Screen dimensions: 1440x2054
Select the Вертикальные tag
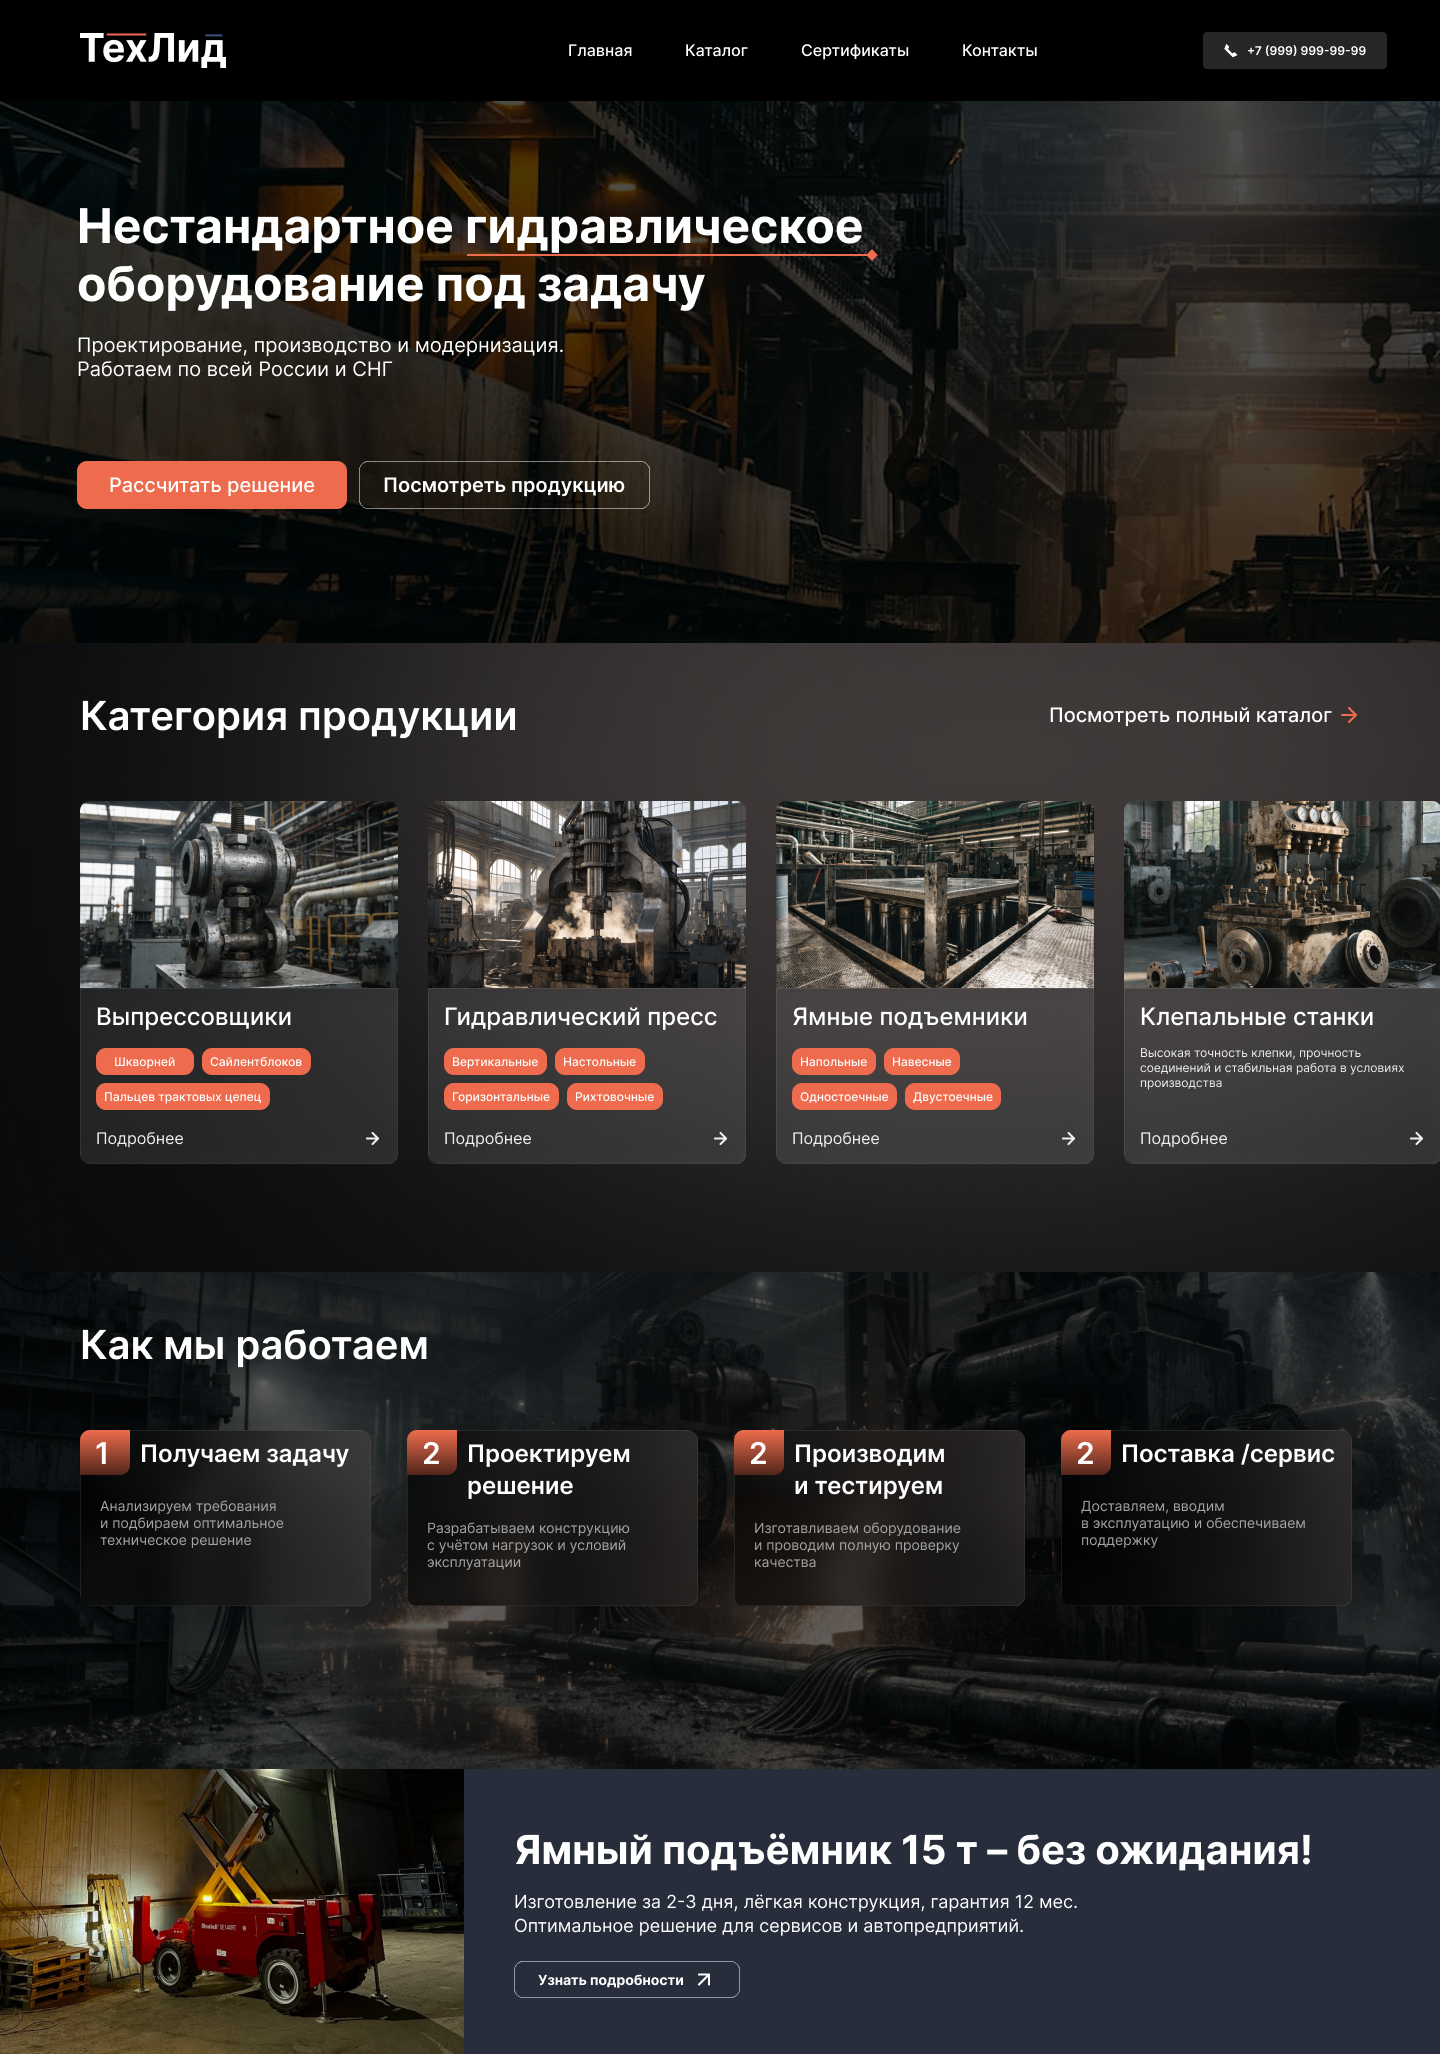[x=495, y=1062]
